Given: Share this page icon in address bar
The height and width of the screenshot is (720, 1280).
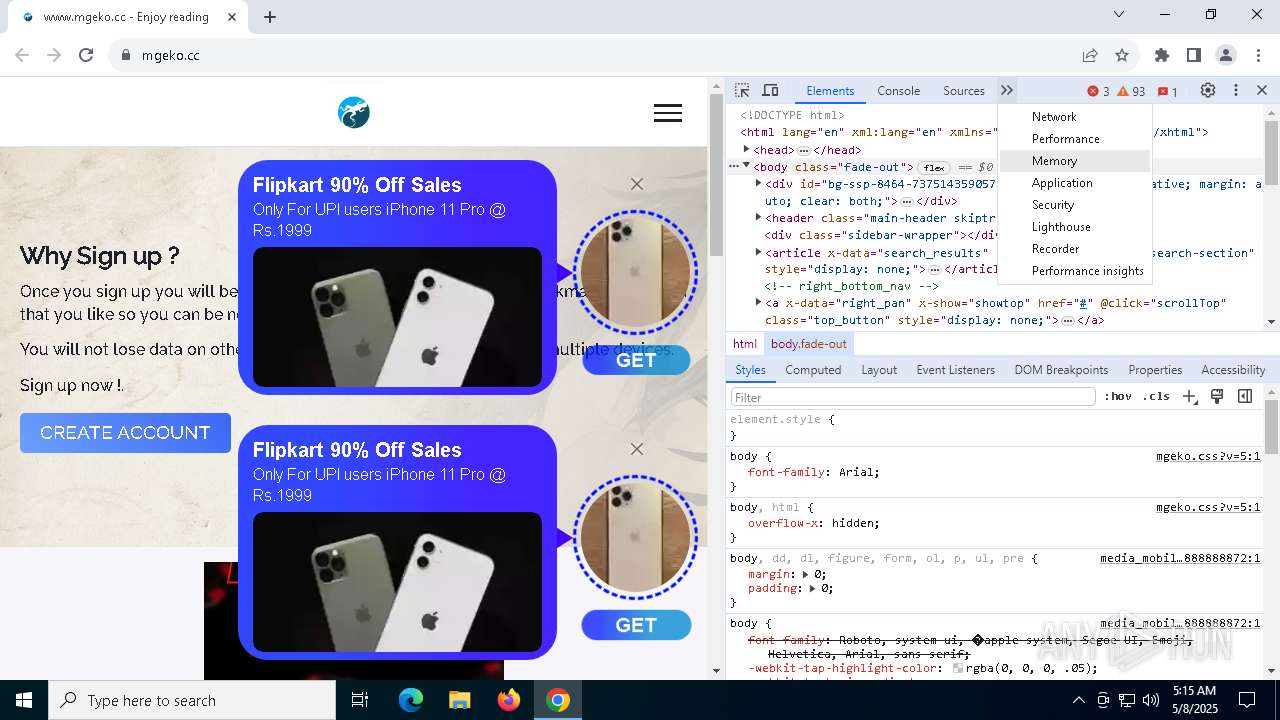Looking at the screenshot, I should [x=1090, y=55].
